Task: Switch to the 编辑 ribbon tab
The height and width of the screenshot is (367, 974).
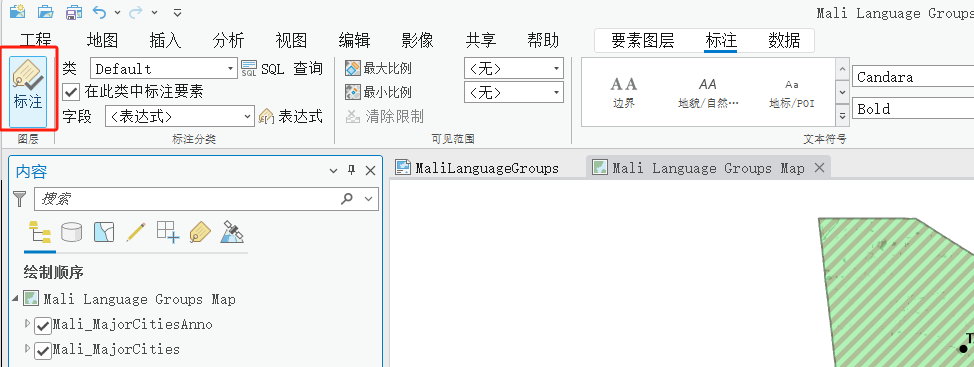Action: 355,41
